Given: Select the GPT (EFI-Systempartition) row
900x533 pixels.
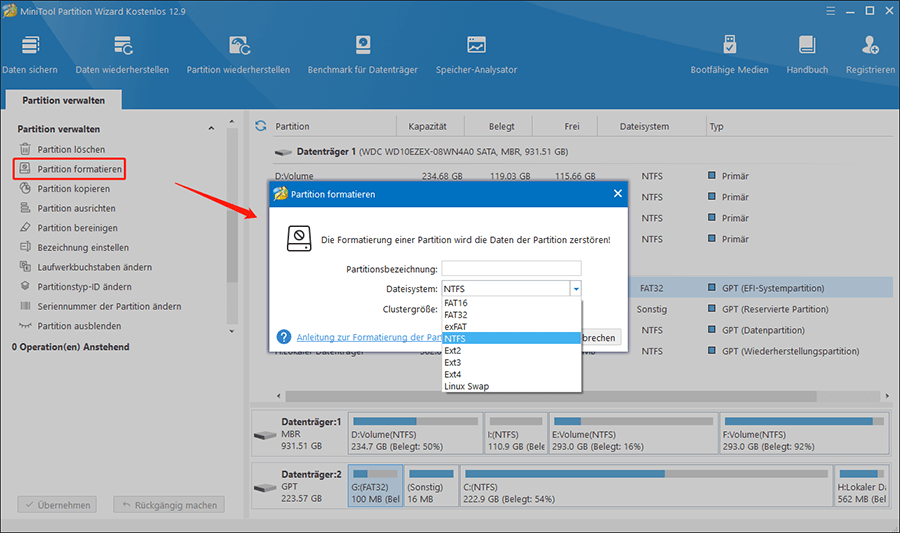Looking at the screenshot, I should pyautogui.click(x=761, y=288).
